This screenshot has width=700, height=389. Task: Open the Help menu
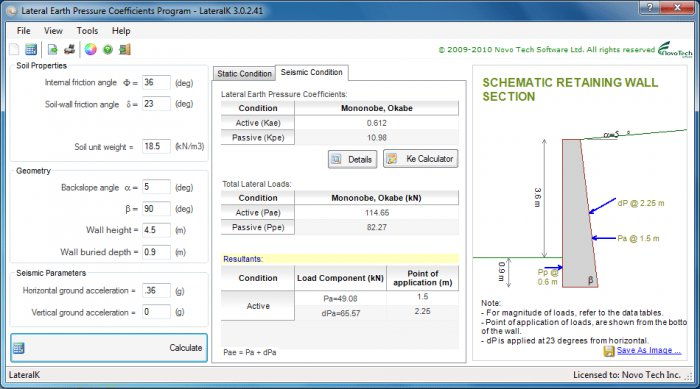[x=121, y=31]
